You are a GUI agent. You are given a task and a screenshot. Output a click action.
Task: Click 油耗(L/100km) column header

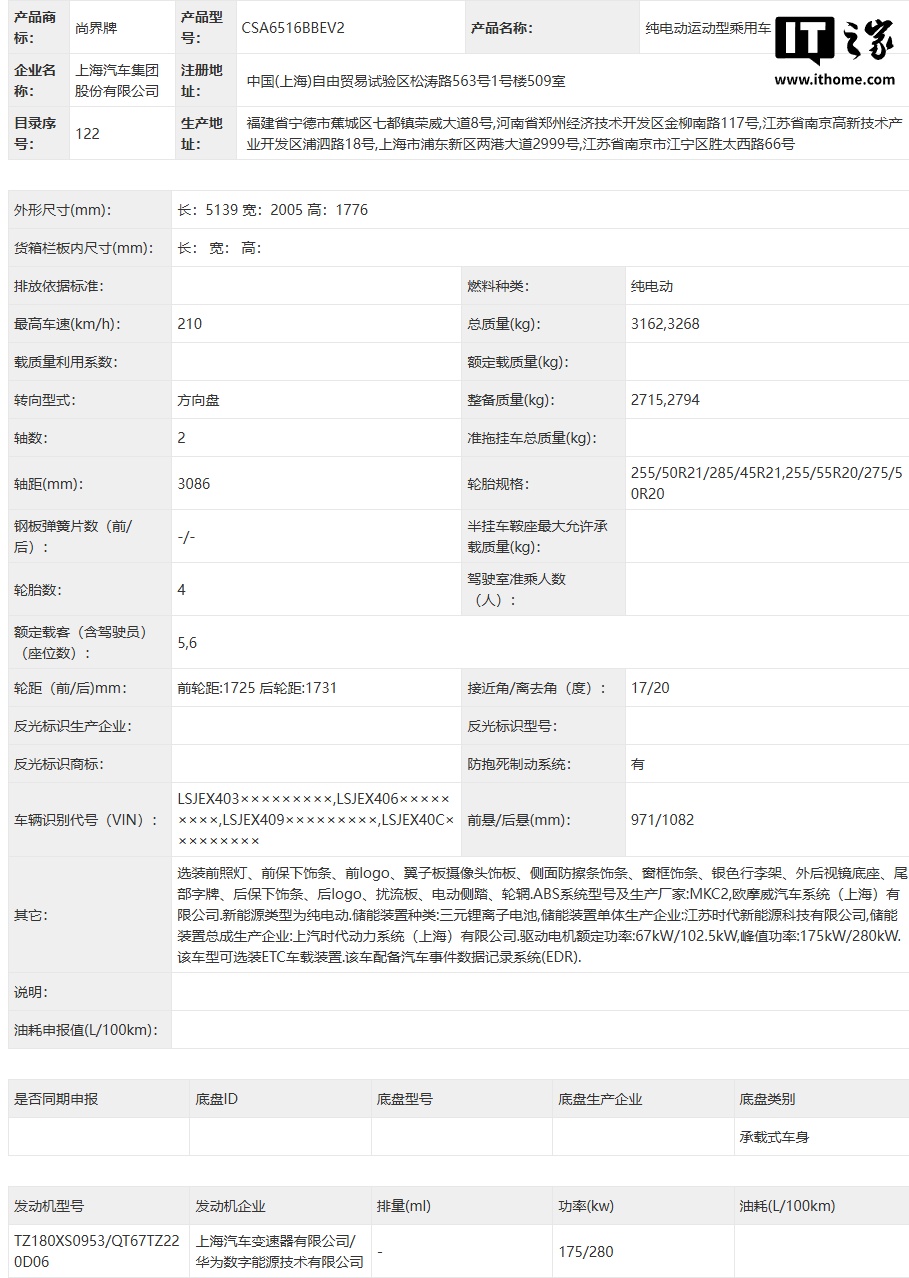(x=787, y=1206)
